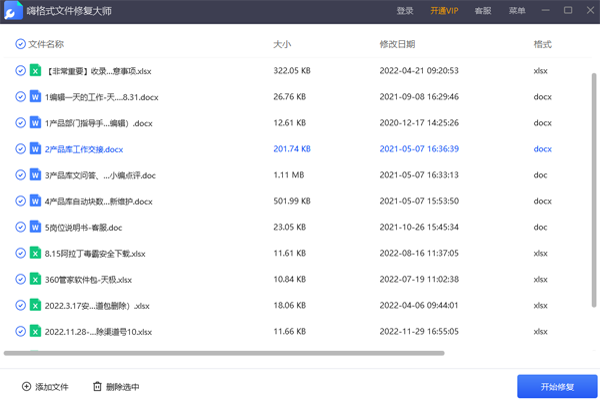Uncheck the 2022.11.28 xlsx file checkbox
This screenshot has height=400, width=600.
pos(21,331)
